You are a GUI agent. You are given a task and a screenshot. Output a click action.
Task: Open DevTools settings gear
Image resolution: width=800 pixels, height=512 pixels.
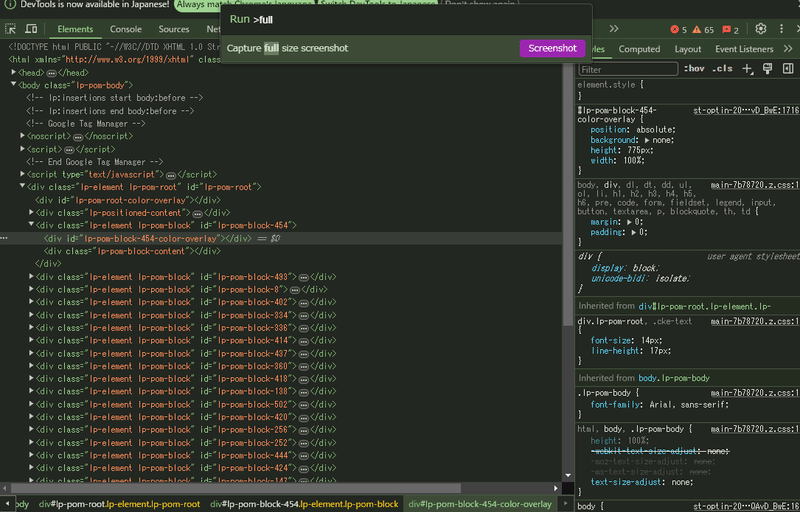point(761,29)
